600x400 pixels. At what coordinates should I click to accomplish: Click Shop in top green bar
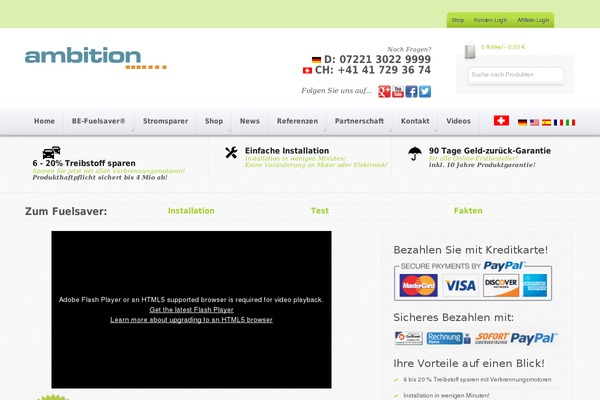(x=458, y=20)
